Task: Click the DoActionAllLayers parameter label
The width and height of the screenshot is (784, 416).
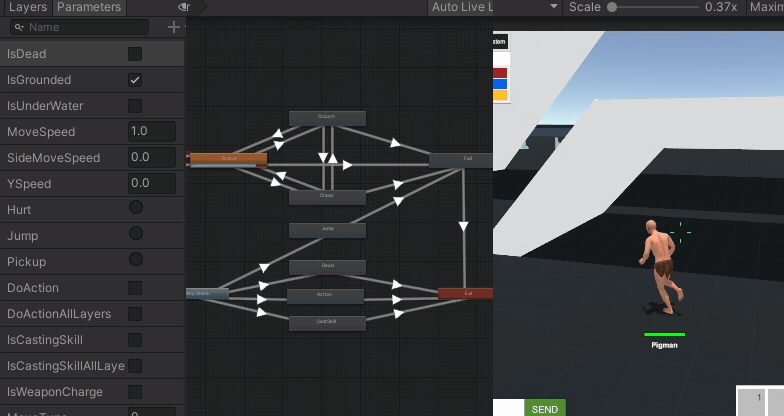Action: click(59, 314)
